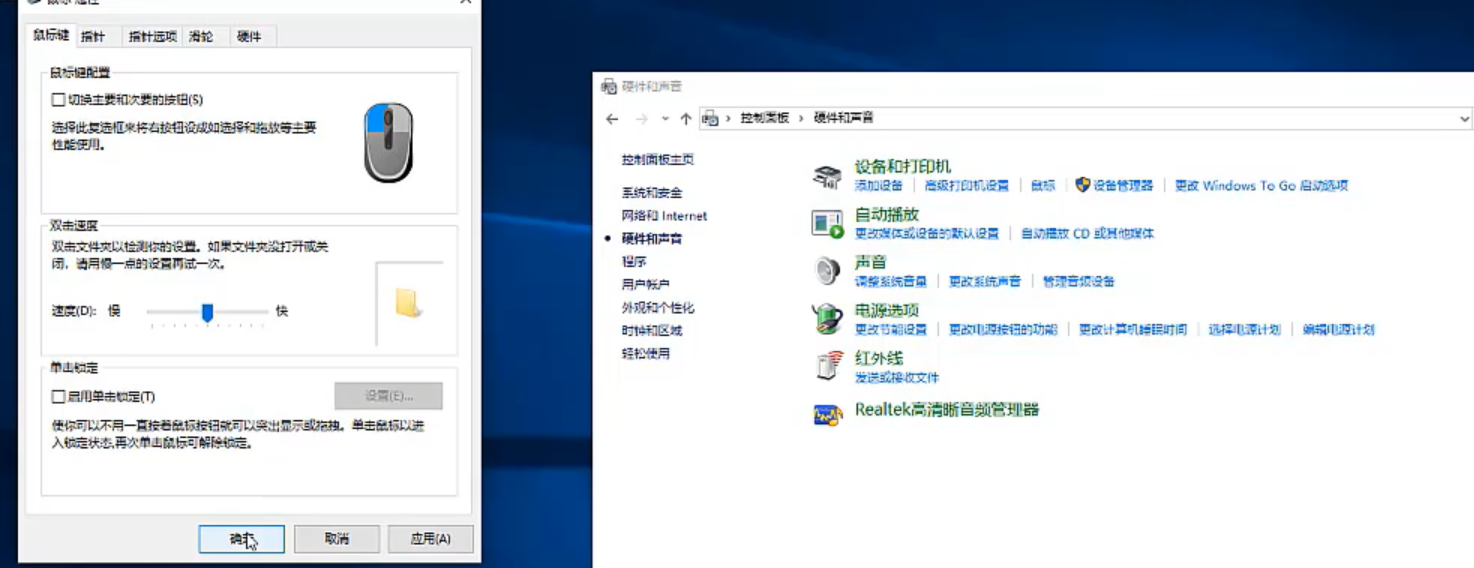1474x568 pixels.
Task: Enable the ClickLock checkbox
Action: [58, 397]
